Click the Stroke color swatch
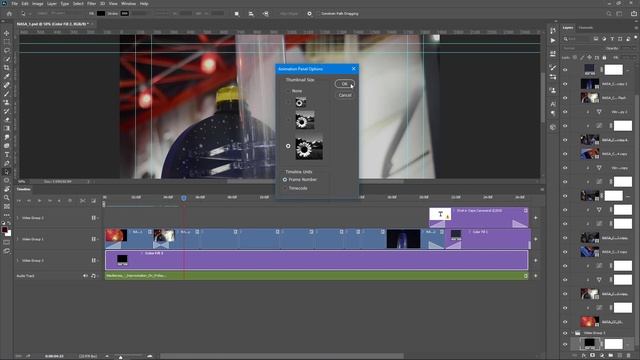The height and width of the screenshot is (360, 640). 124,13
